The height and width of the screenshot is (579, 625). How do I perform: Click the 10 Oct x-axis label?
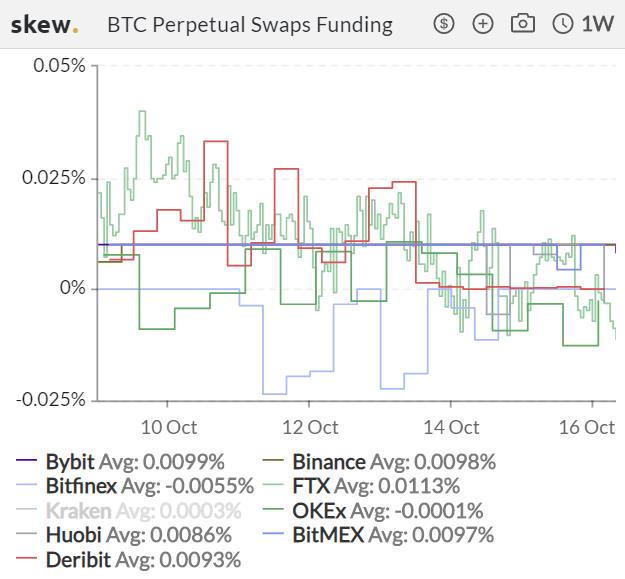(169, 428)
